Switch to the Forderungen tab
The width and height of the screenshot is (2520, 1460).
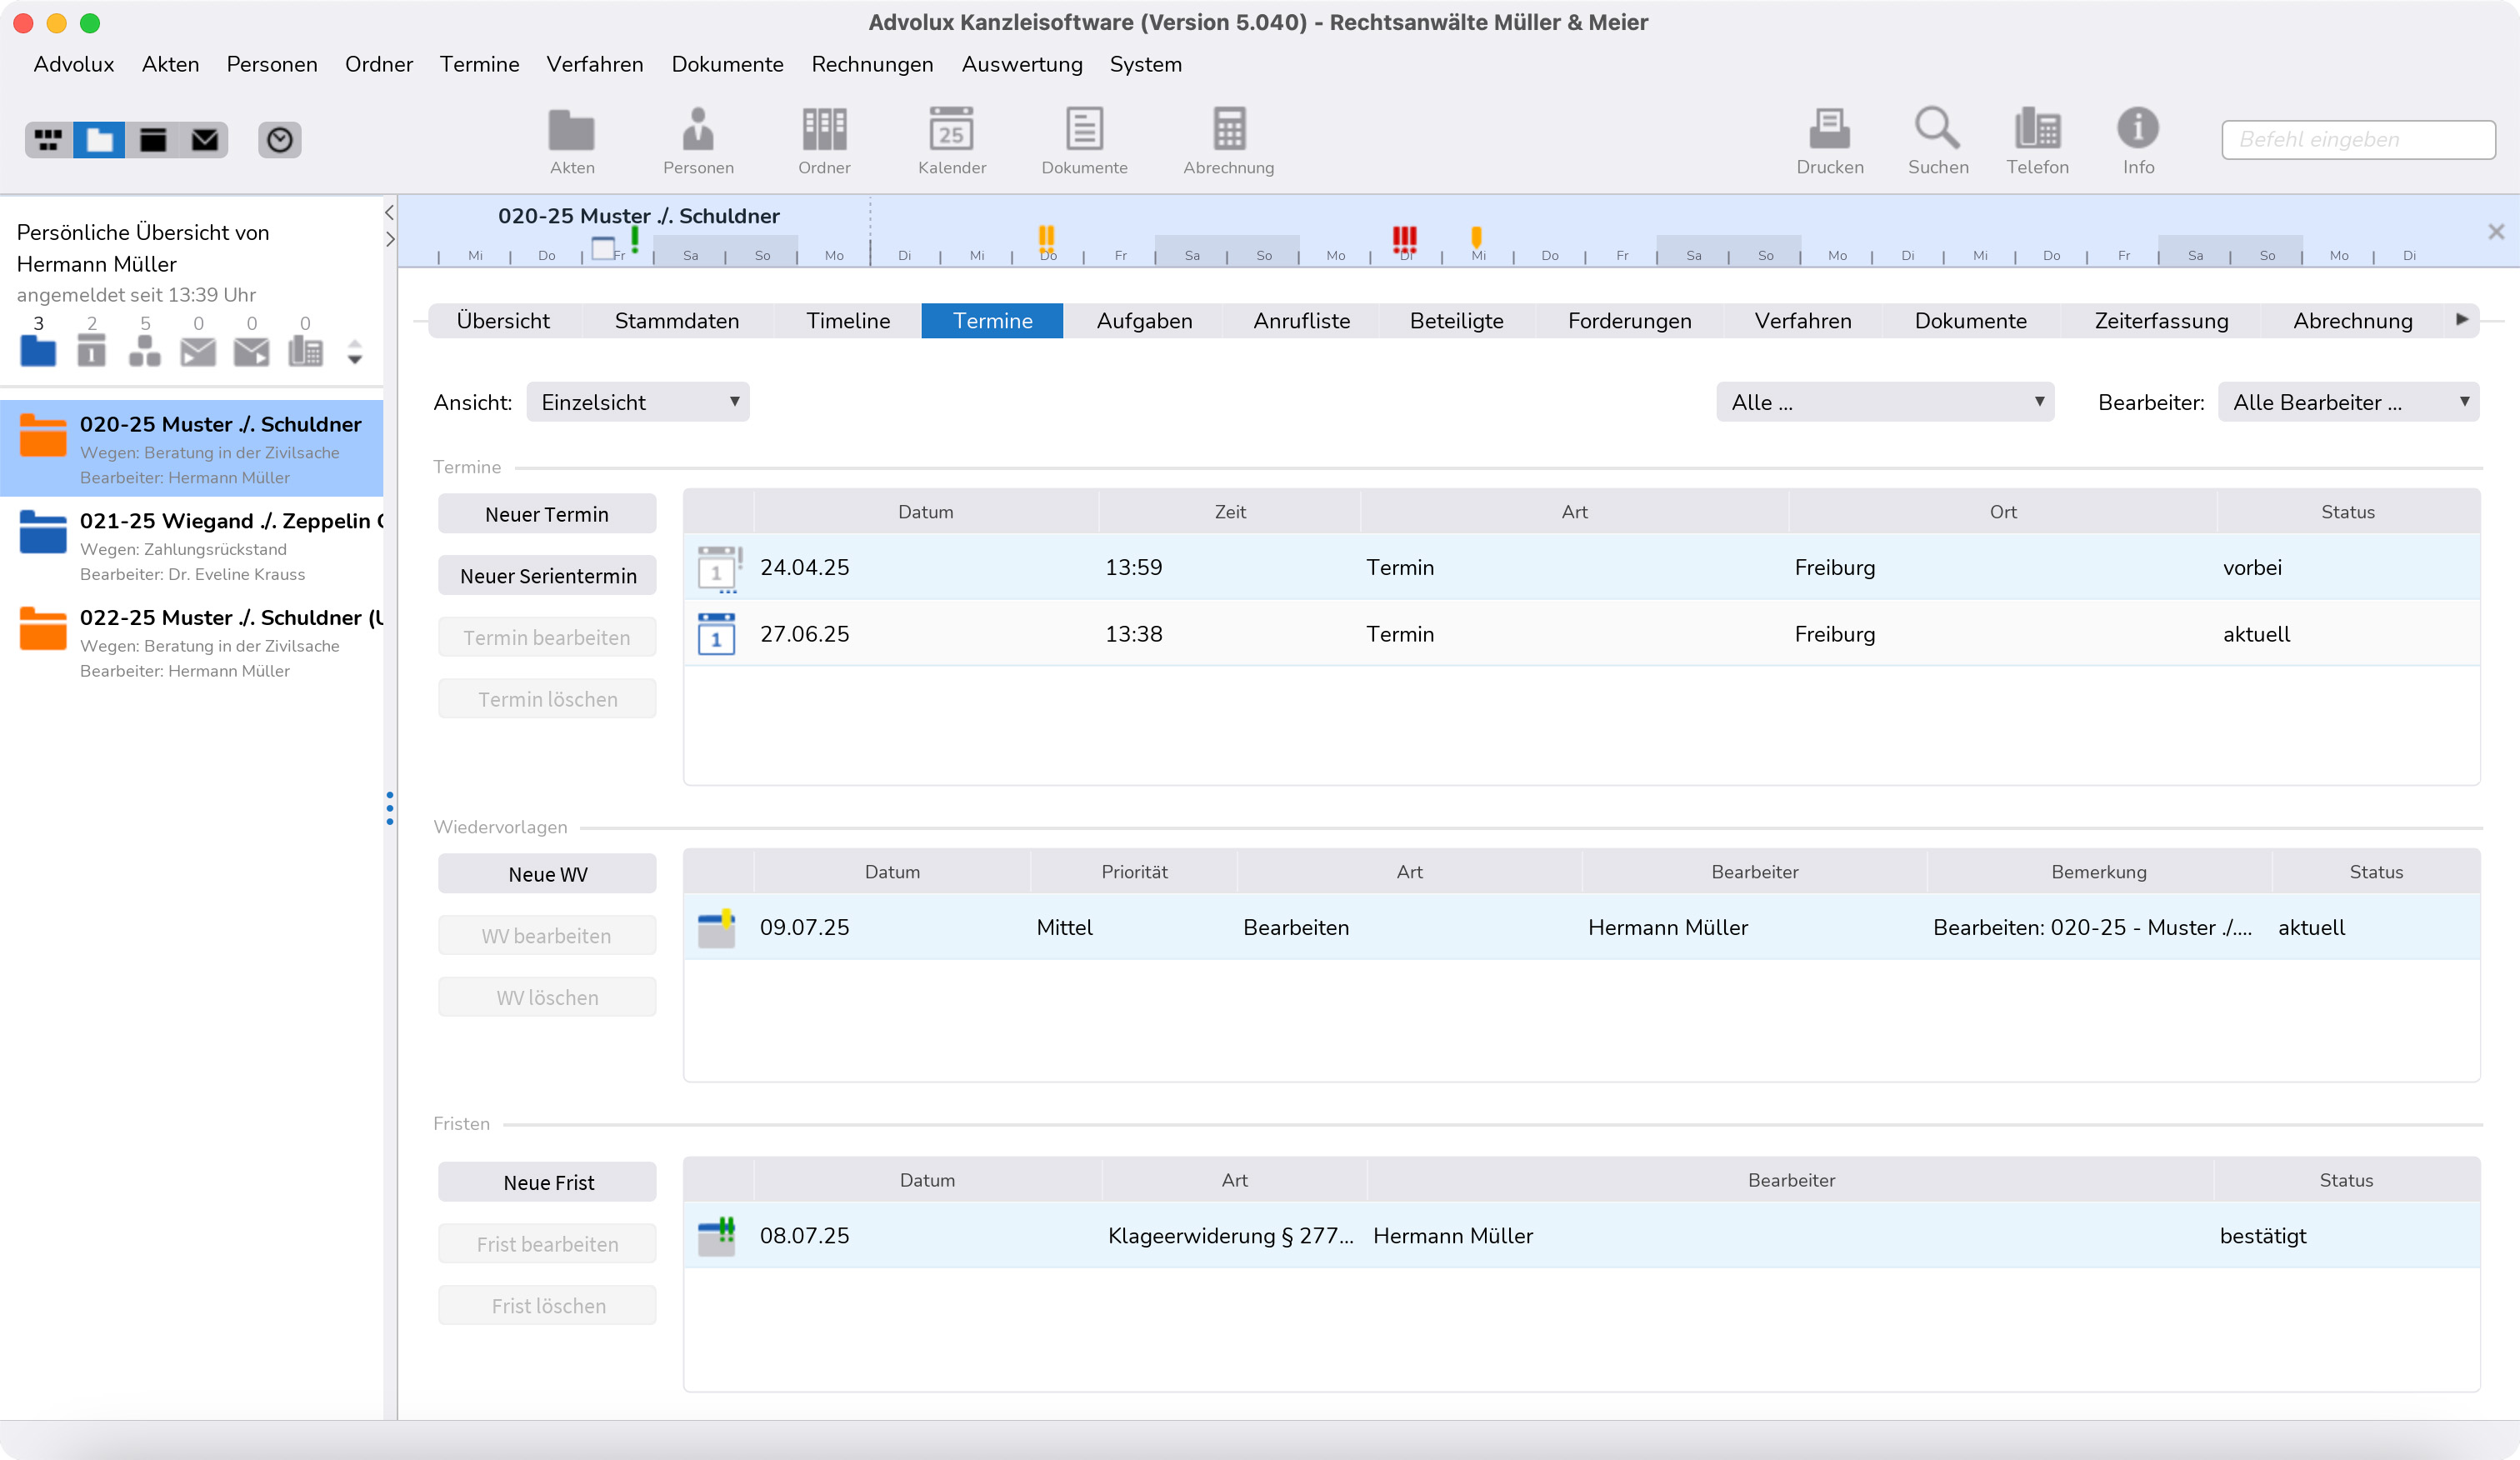click(x=1629, y=321)
